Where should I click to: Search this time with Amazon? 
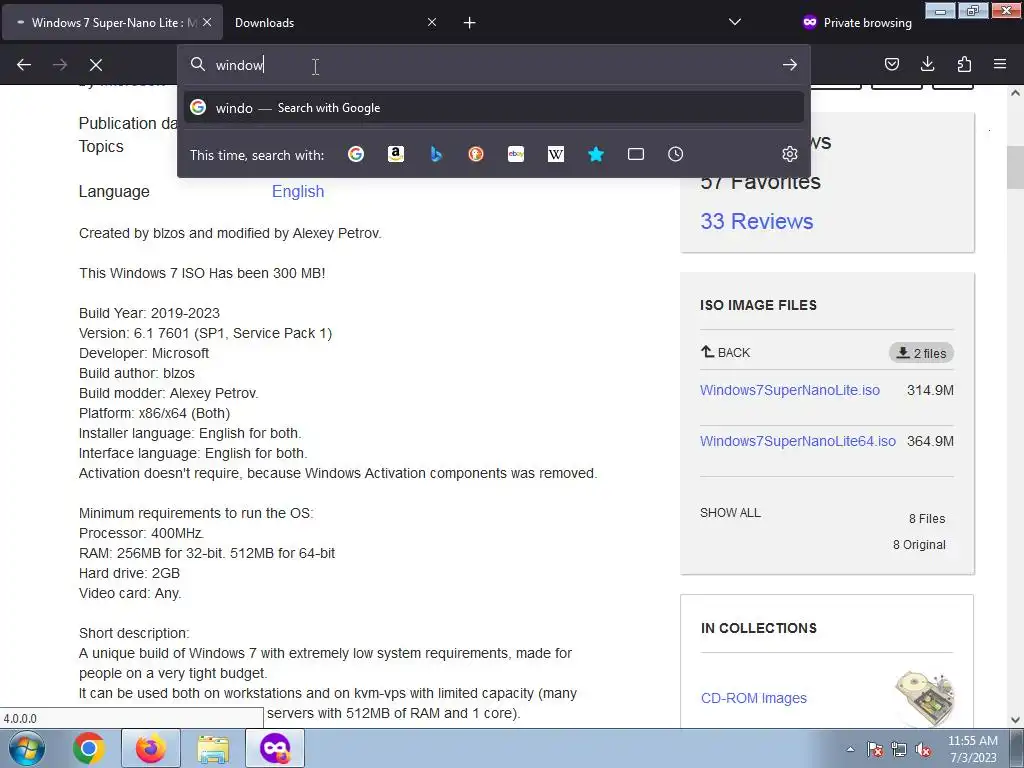(396, 154)
